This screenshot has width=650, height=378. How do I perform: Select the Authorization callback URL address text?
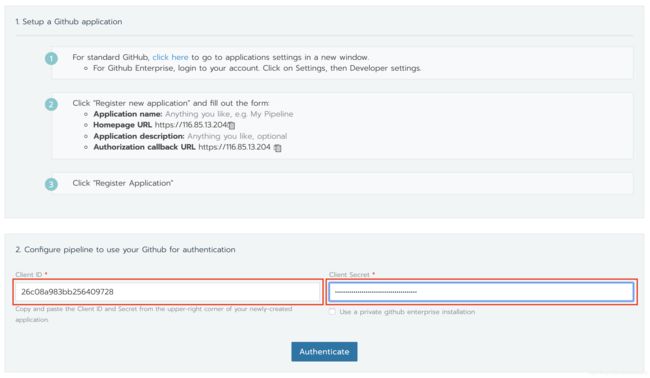[x=234, y=147]
